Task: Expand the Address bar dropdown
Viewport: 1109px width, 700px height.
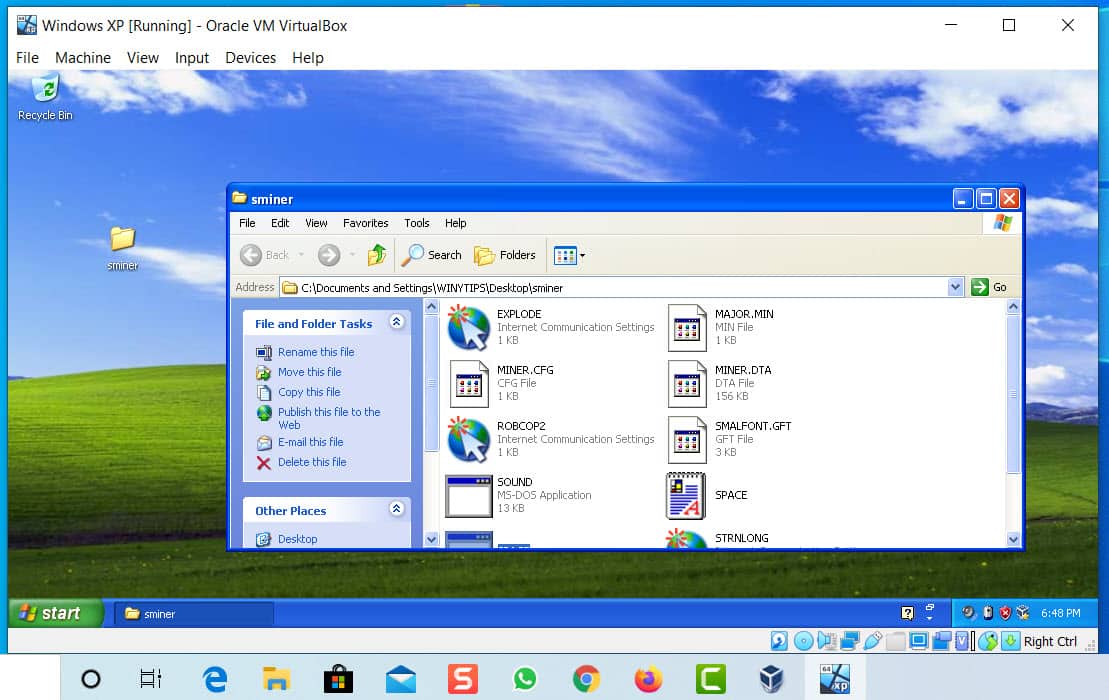Action: (956, 287)
